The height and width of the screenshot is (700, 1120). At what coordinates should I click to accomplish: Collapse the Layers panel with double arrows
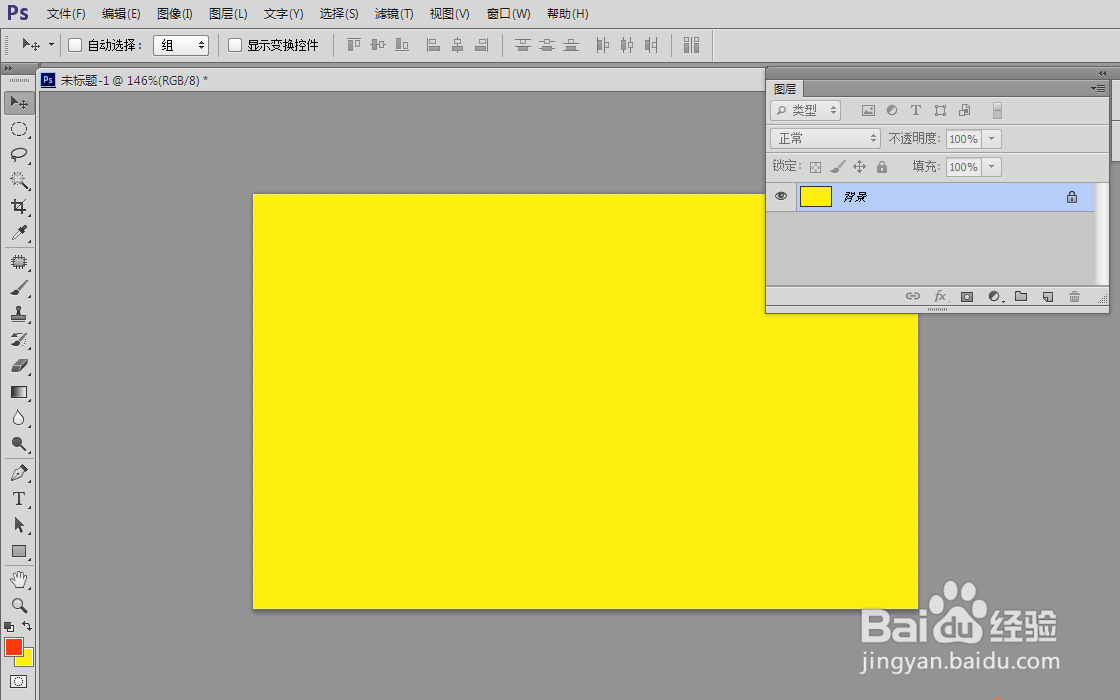[1102, 73]
